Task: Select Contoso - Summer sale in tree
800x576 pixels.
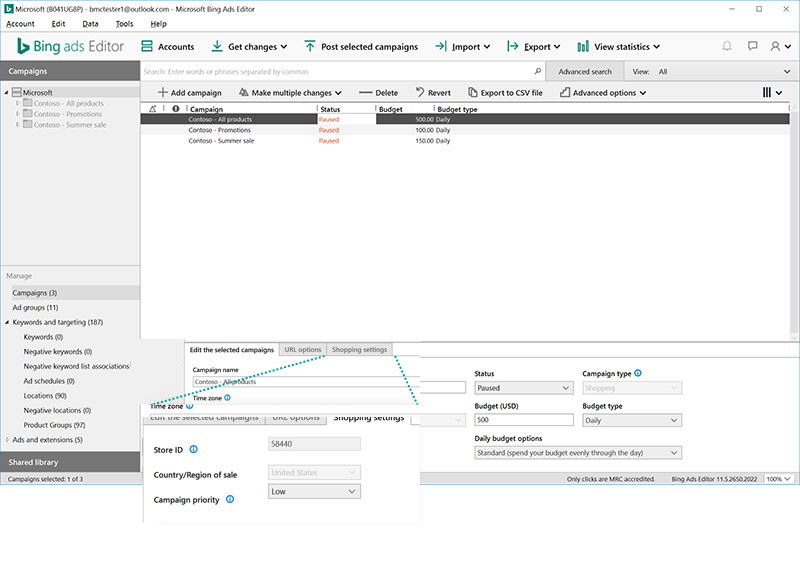Action: [70, 124]
